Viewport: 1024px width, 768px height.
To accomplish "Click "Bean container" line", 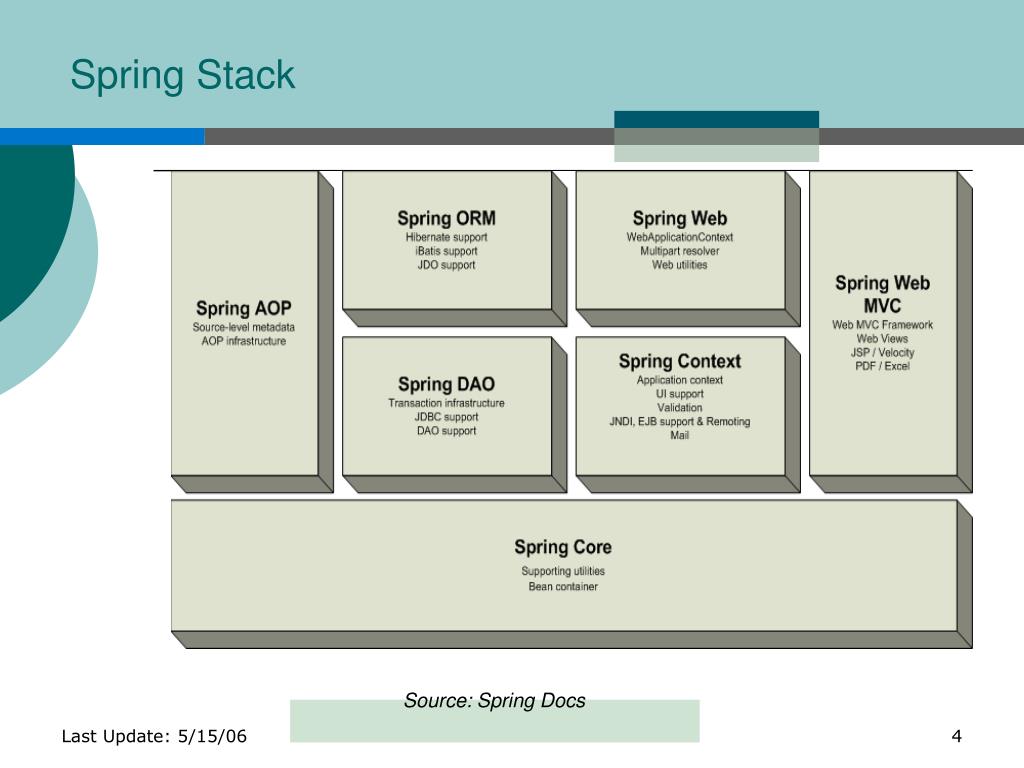I will pyautogui.click(x=563, y=586).
